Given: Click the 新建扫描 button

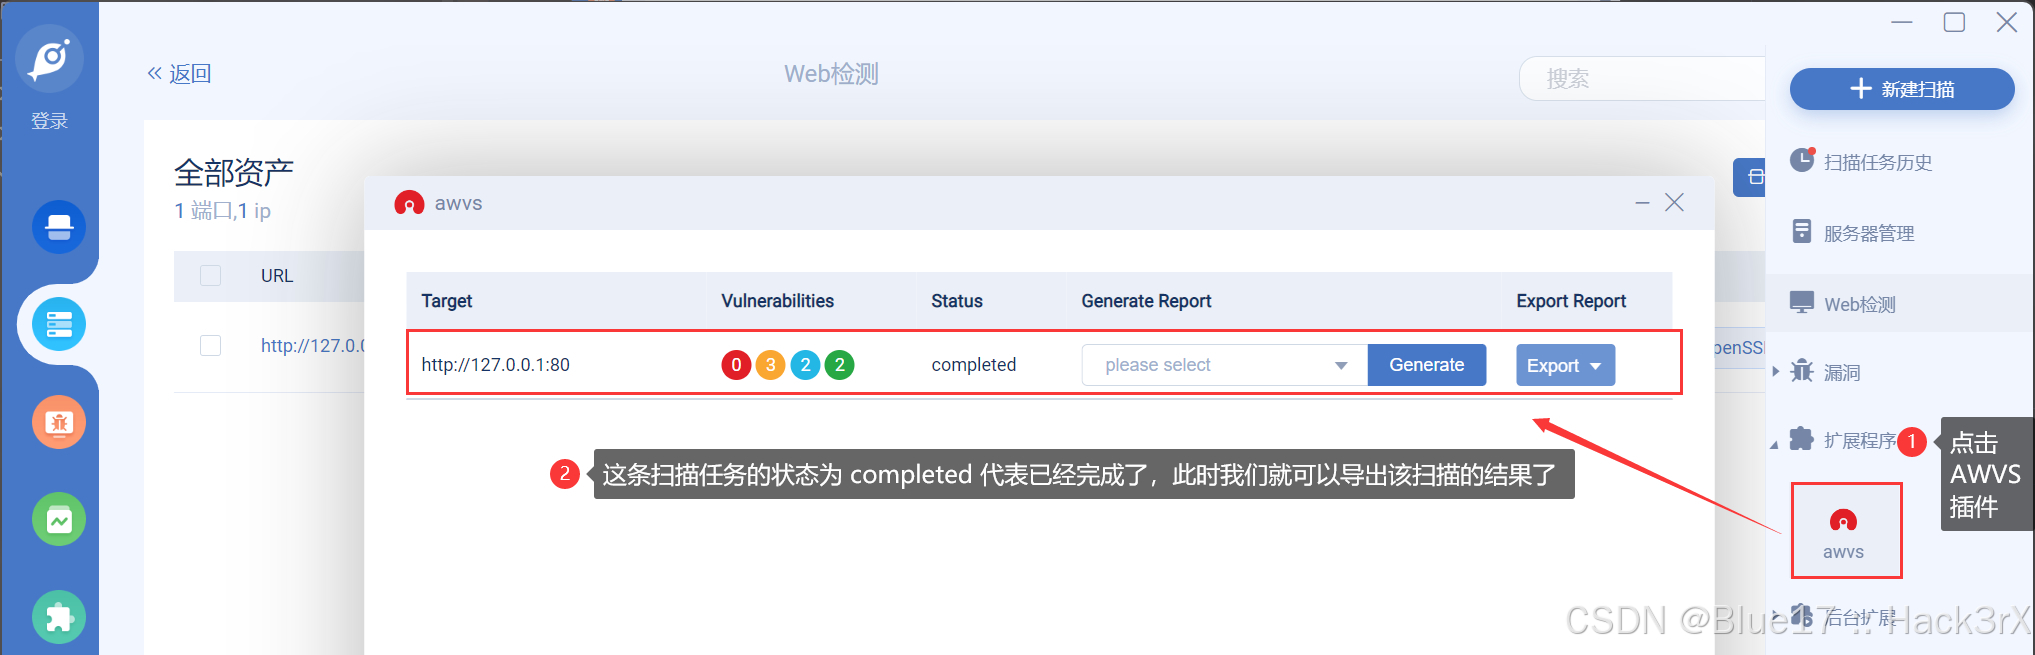Looking at the screenshot, I should tap(1902, 89).
